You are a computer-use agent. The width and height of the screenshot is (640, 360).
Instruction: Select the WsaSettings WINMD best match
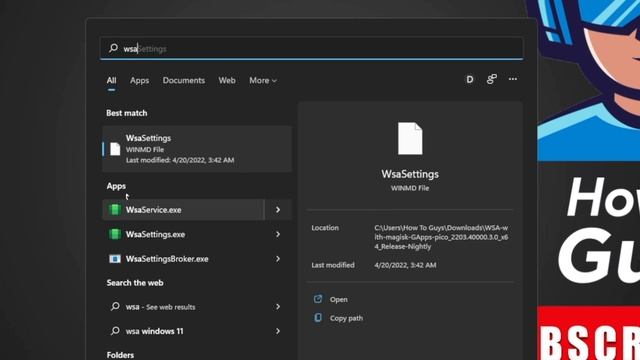[x=197, y=149]
